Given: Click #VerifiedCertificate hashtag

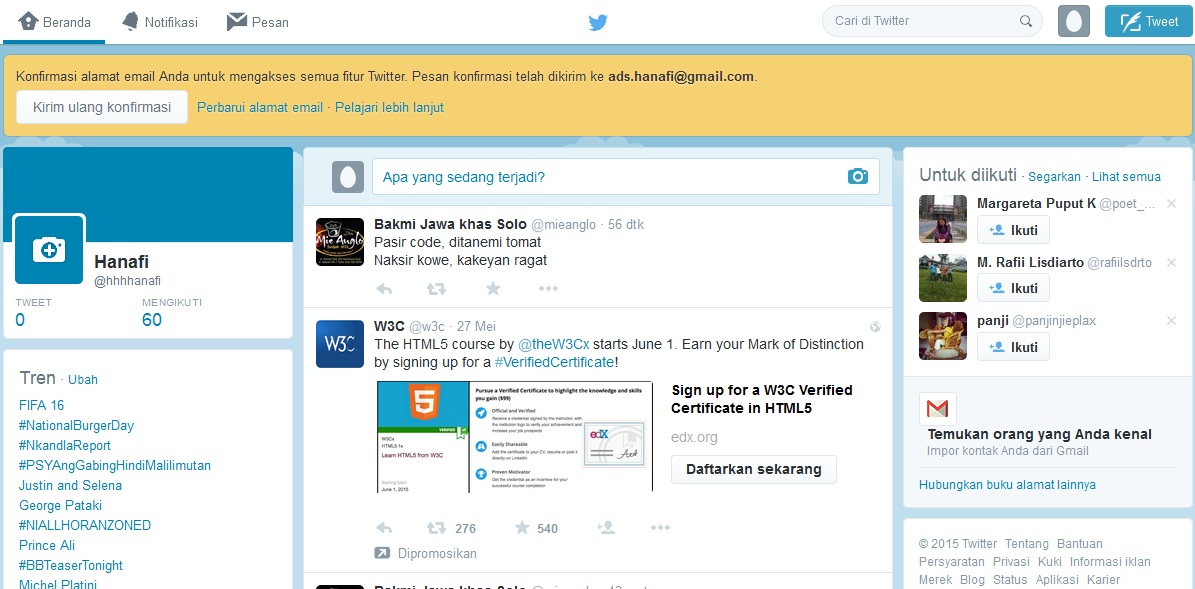Looking at the screenshot, I should (x=554, y=362).
